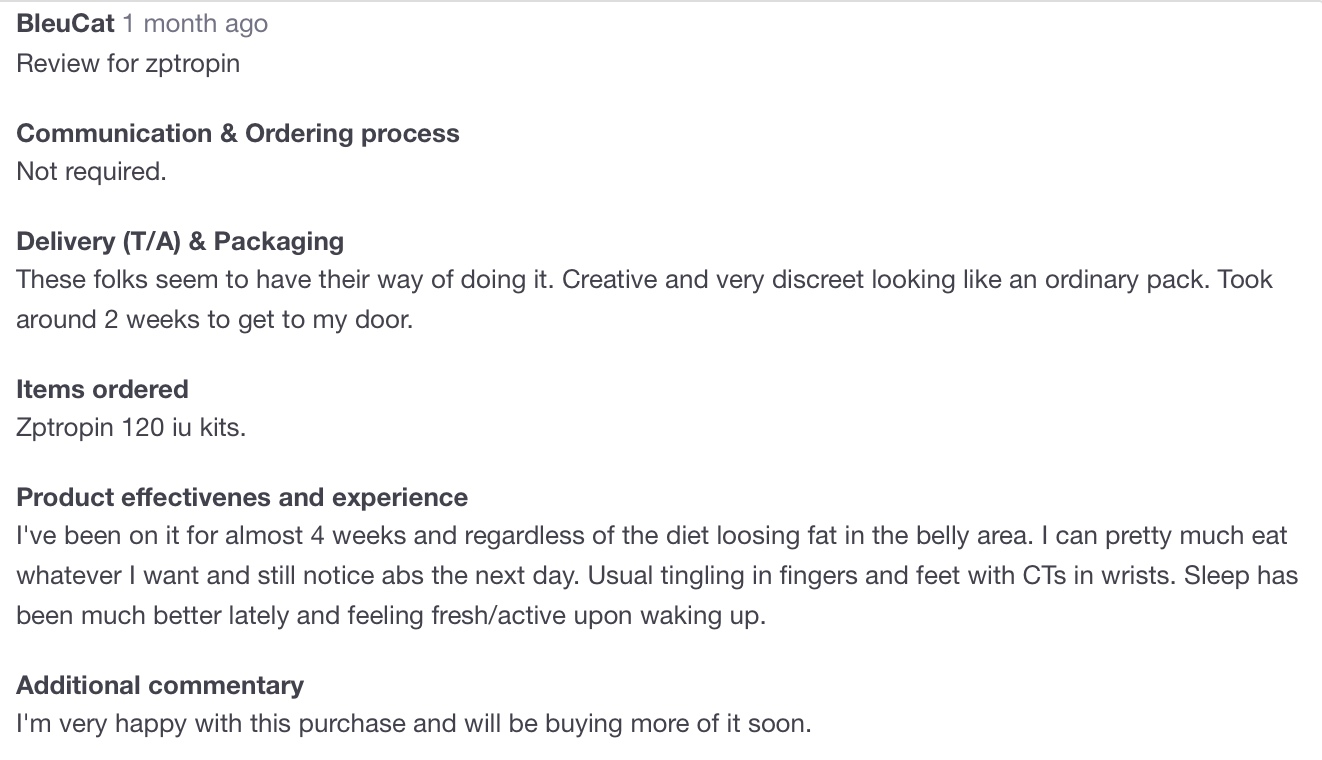Click the "Product effectivenes and experience" heading
Image resolution: width=1322 pixels, height=760 pixels.
pos(242,497)
